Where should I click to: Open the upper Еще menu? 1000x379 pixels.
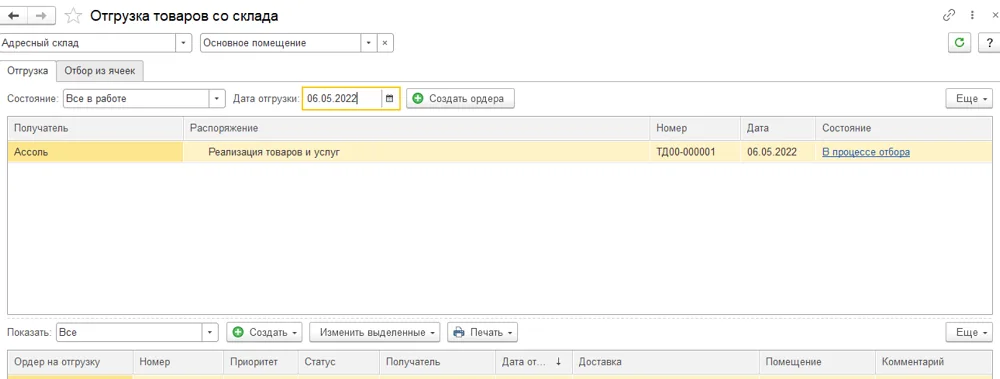(x=969, y=99)
